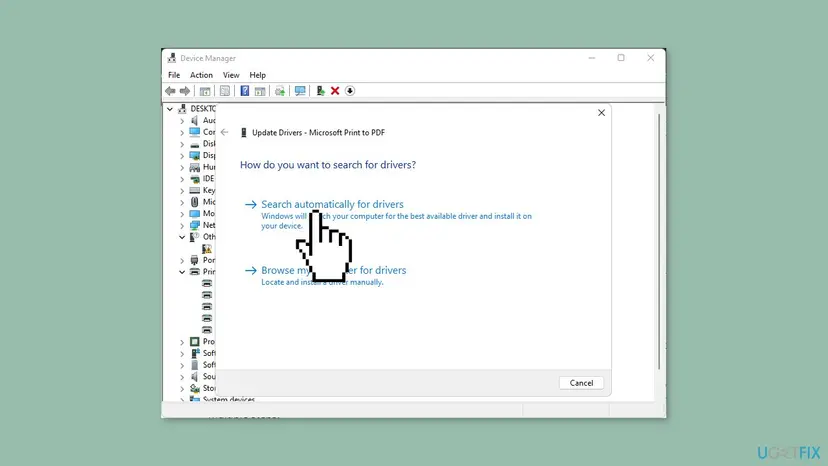Click Cancel in Update Drivers dialog
Image resolution: width=828 pixels, height=466 pixels.
coord(581,383)
